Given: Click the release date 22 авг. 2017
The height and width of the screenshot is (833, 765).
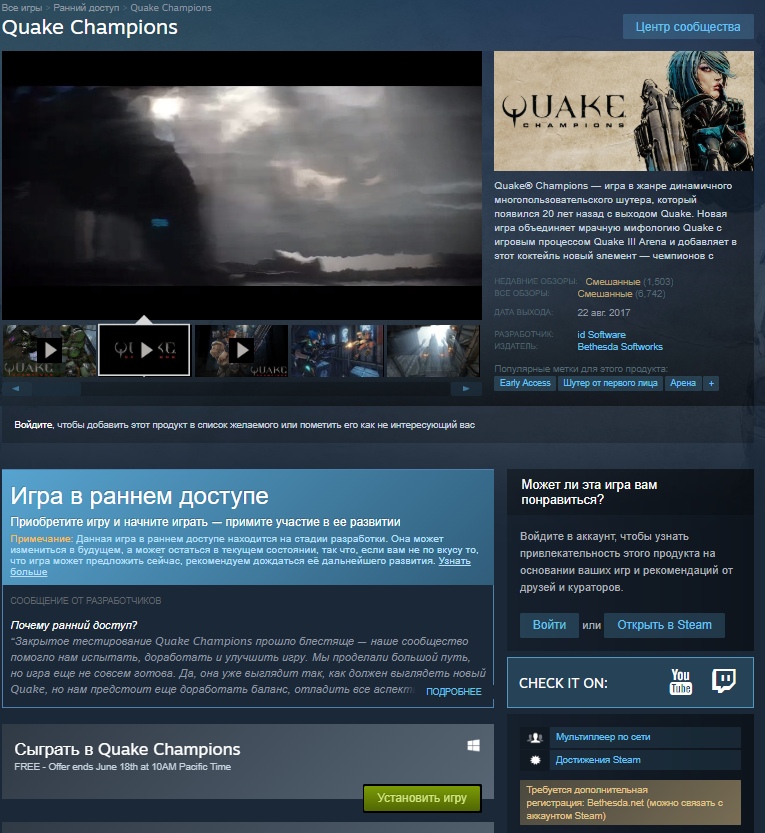Looking at the screenshot, I should pyautogui.click(x=604, y=313).
